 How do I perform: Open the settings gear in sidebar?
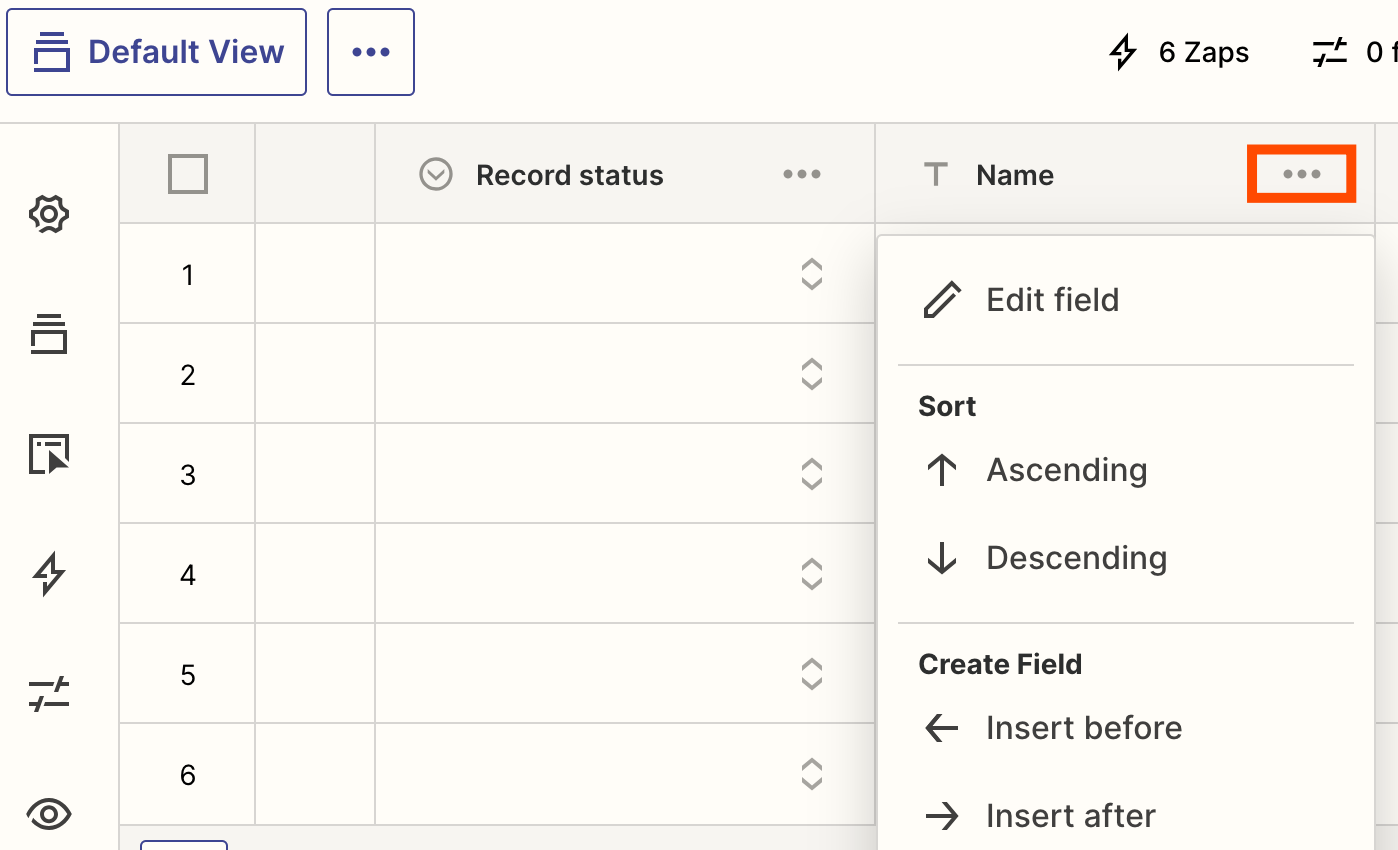click(x=49, y=214)
